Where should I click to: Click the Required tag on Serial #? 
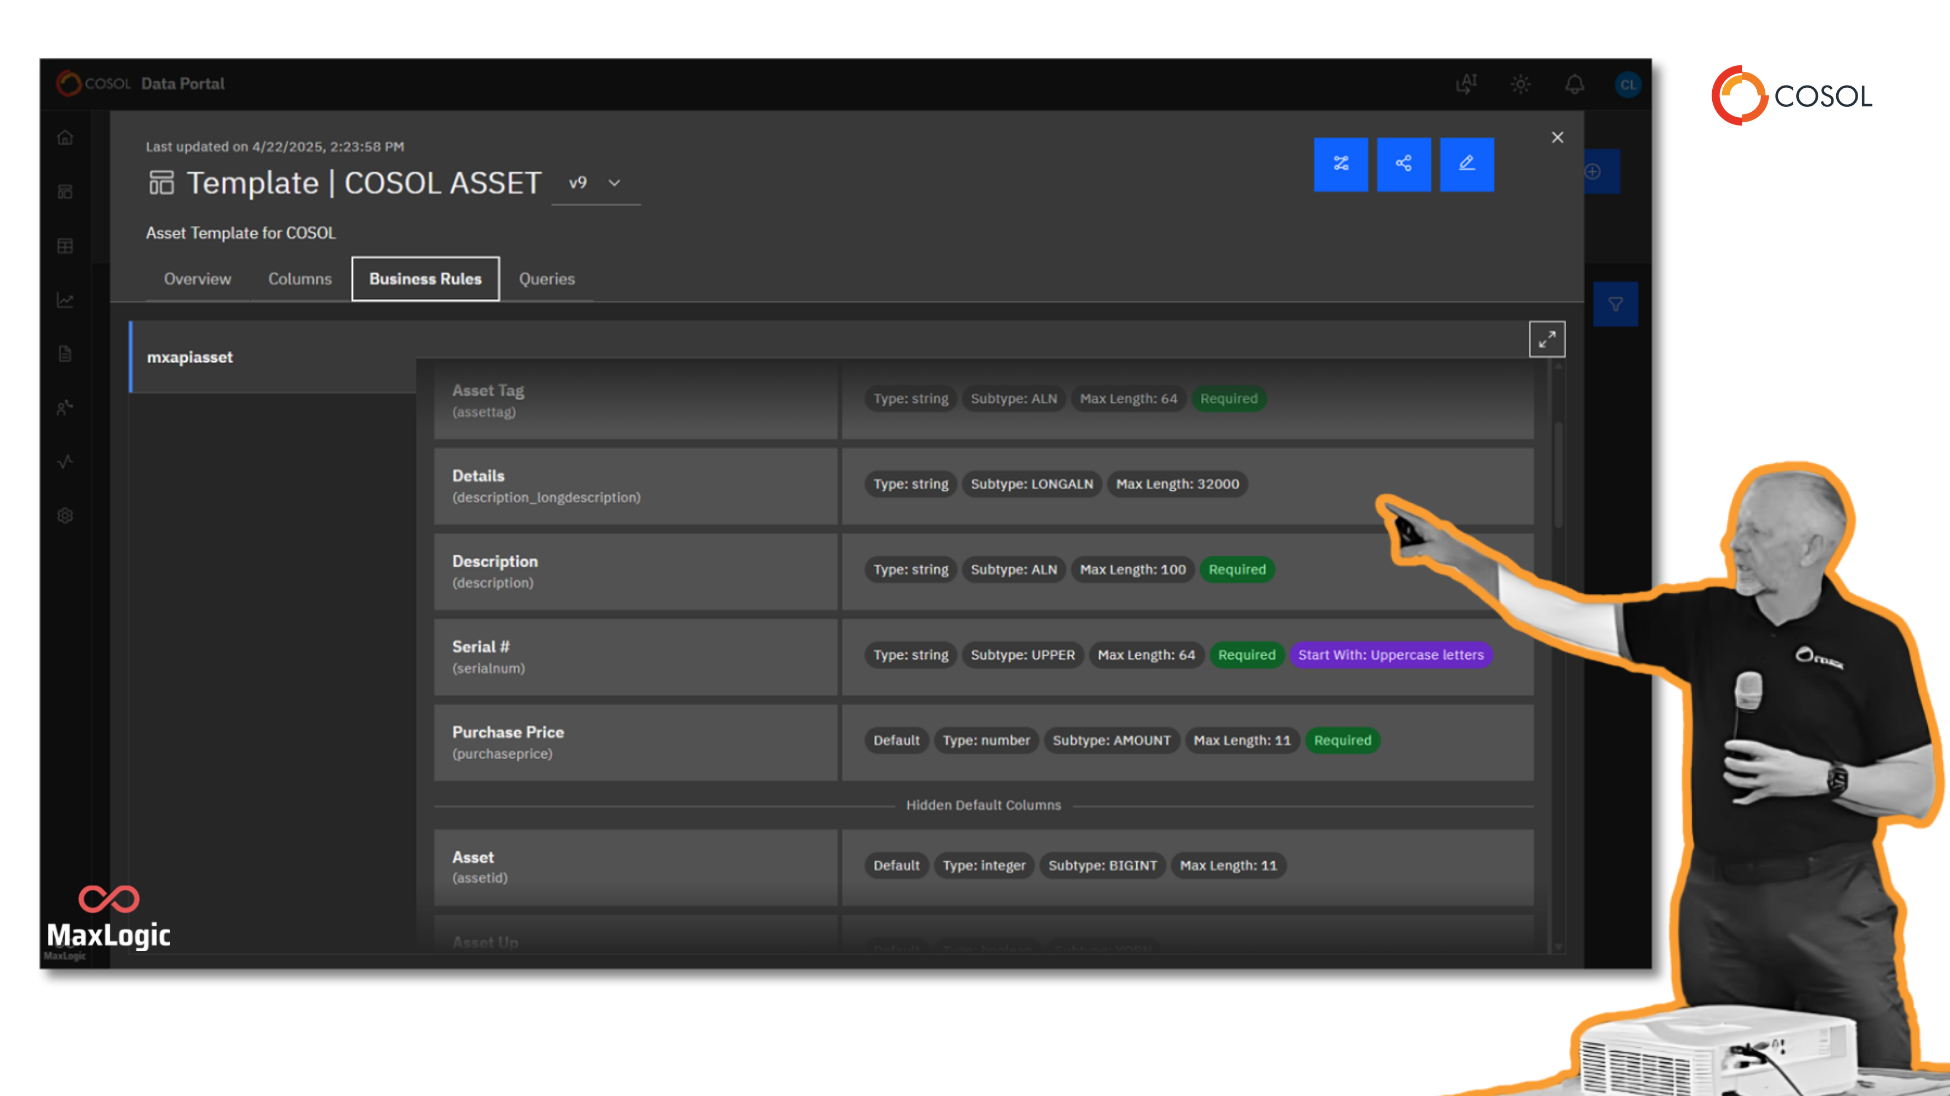[x=1246, y=655]
